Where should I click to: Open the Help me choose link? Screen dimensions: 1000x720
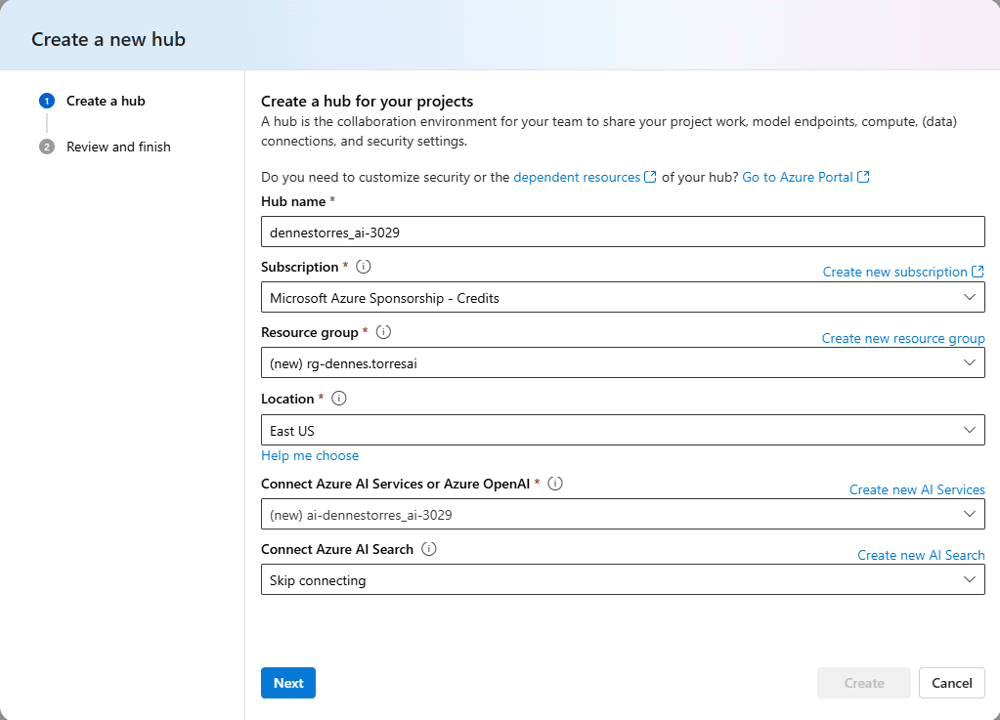point(310,455)
